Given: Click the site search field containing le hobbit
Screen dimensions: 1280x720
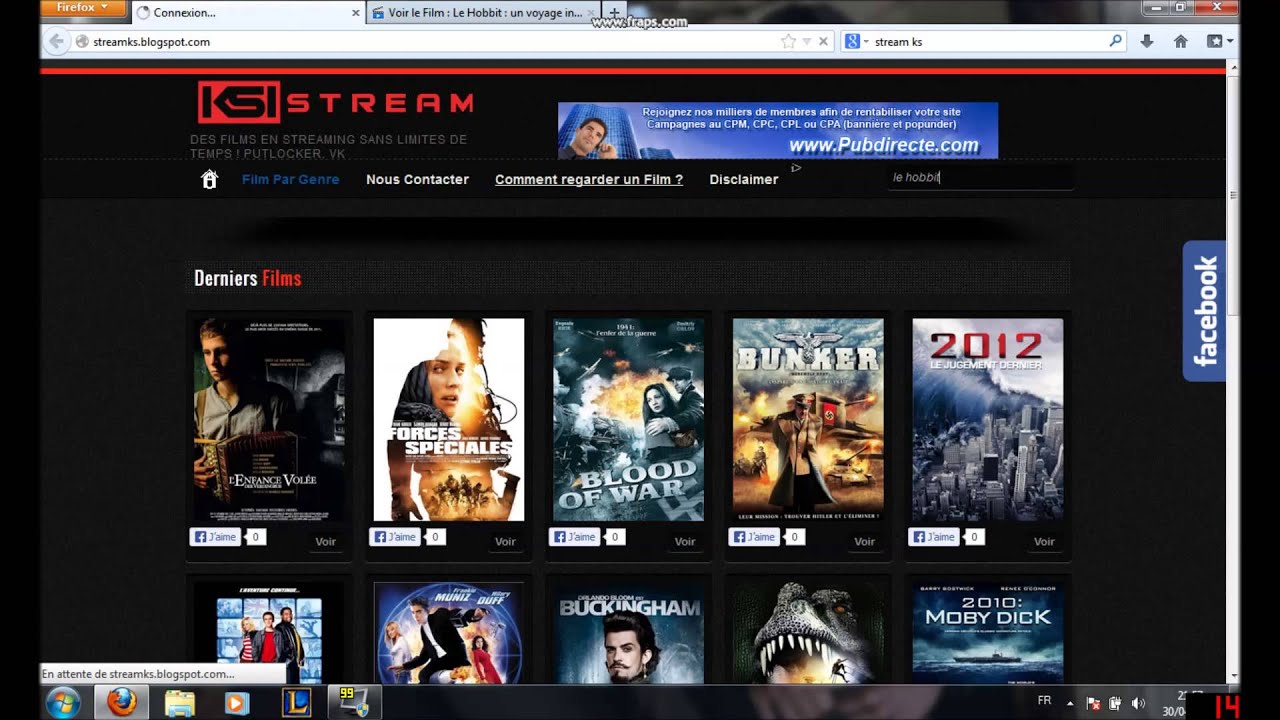Looking at the screenshot, I should (980, 177).
